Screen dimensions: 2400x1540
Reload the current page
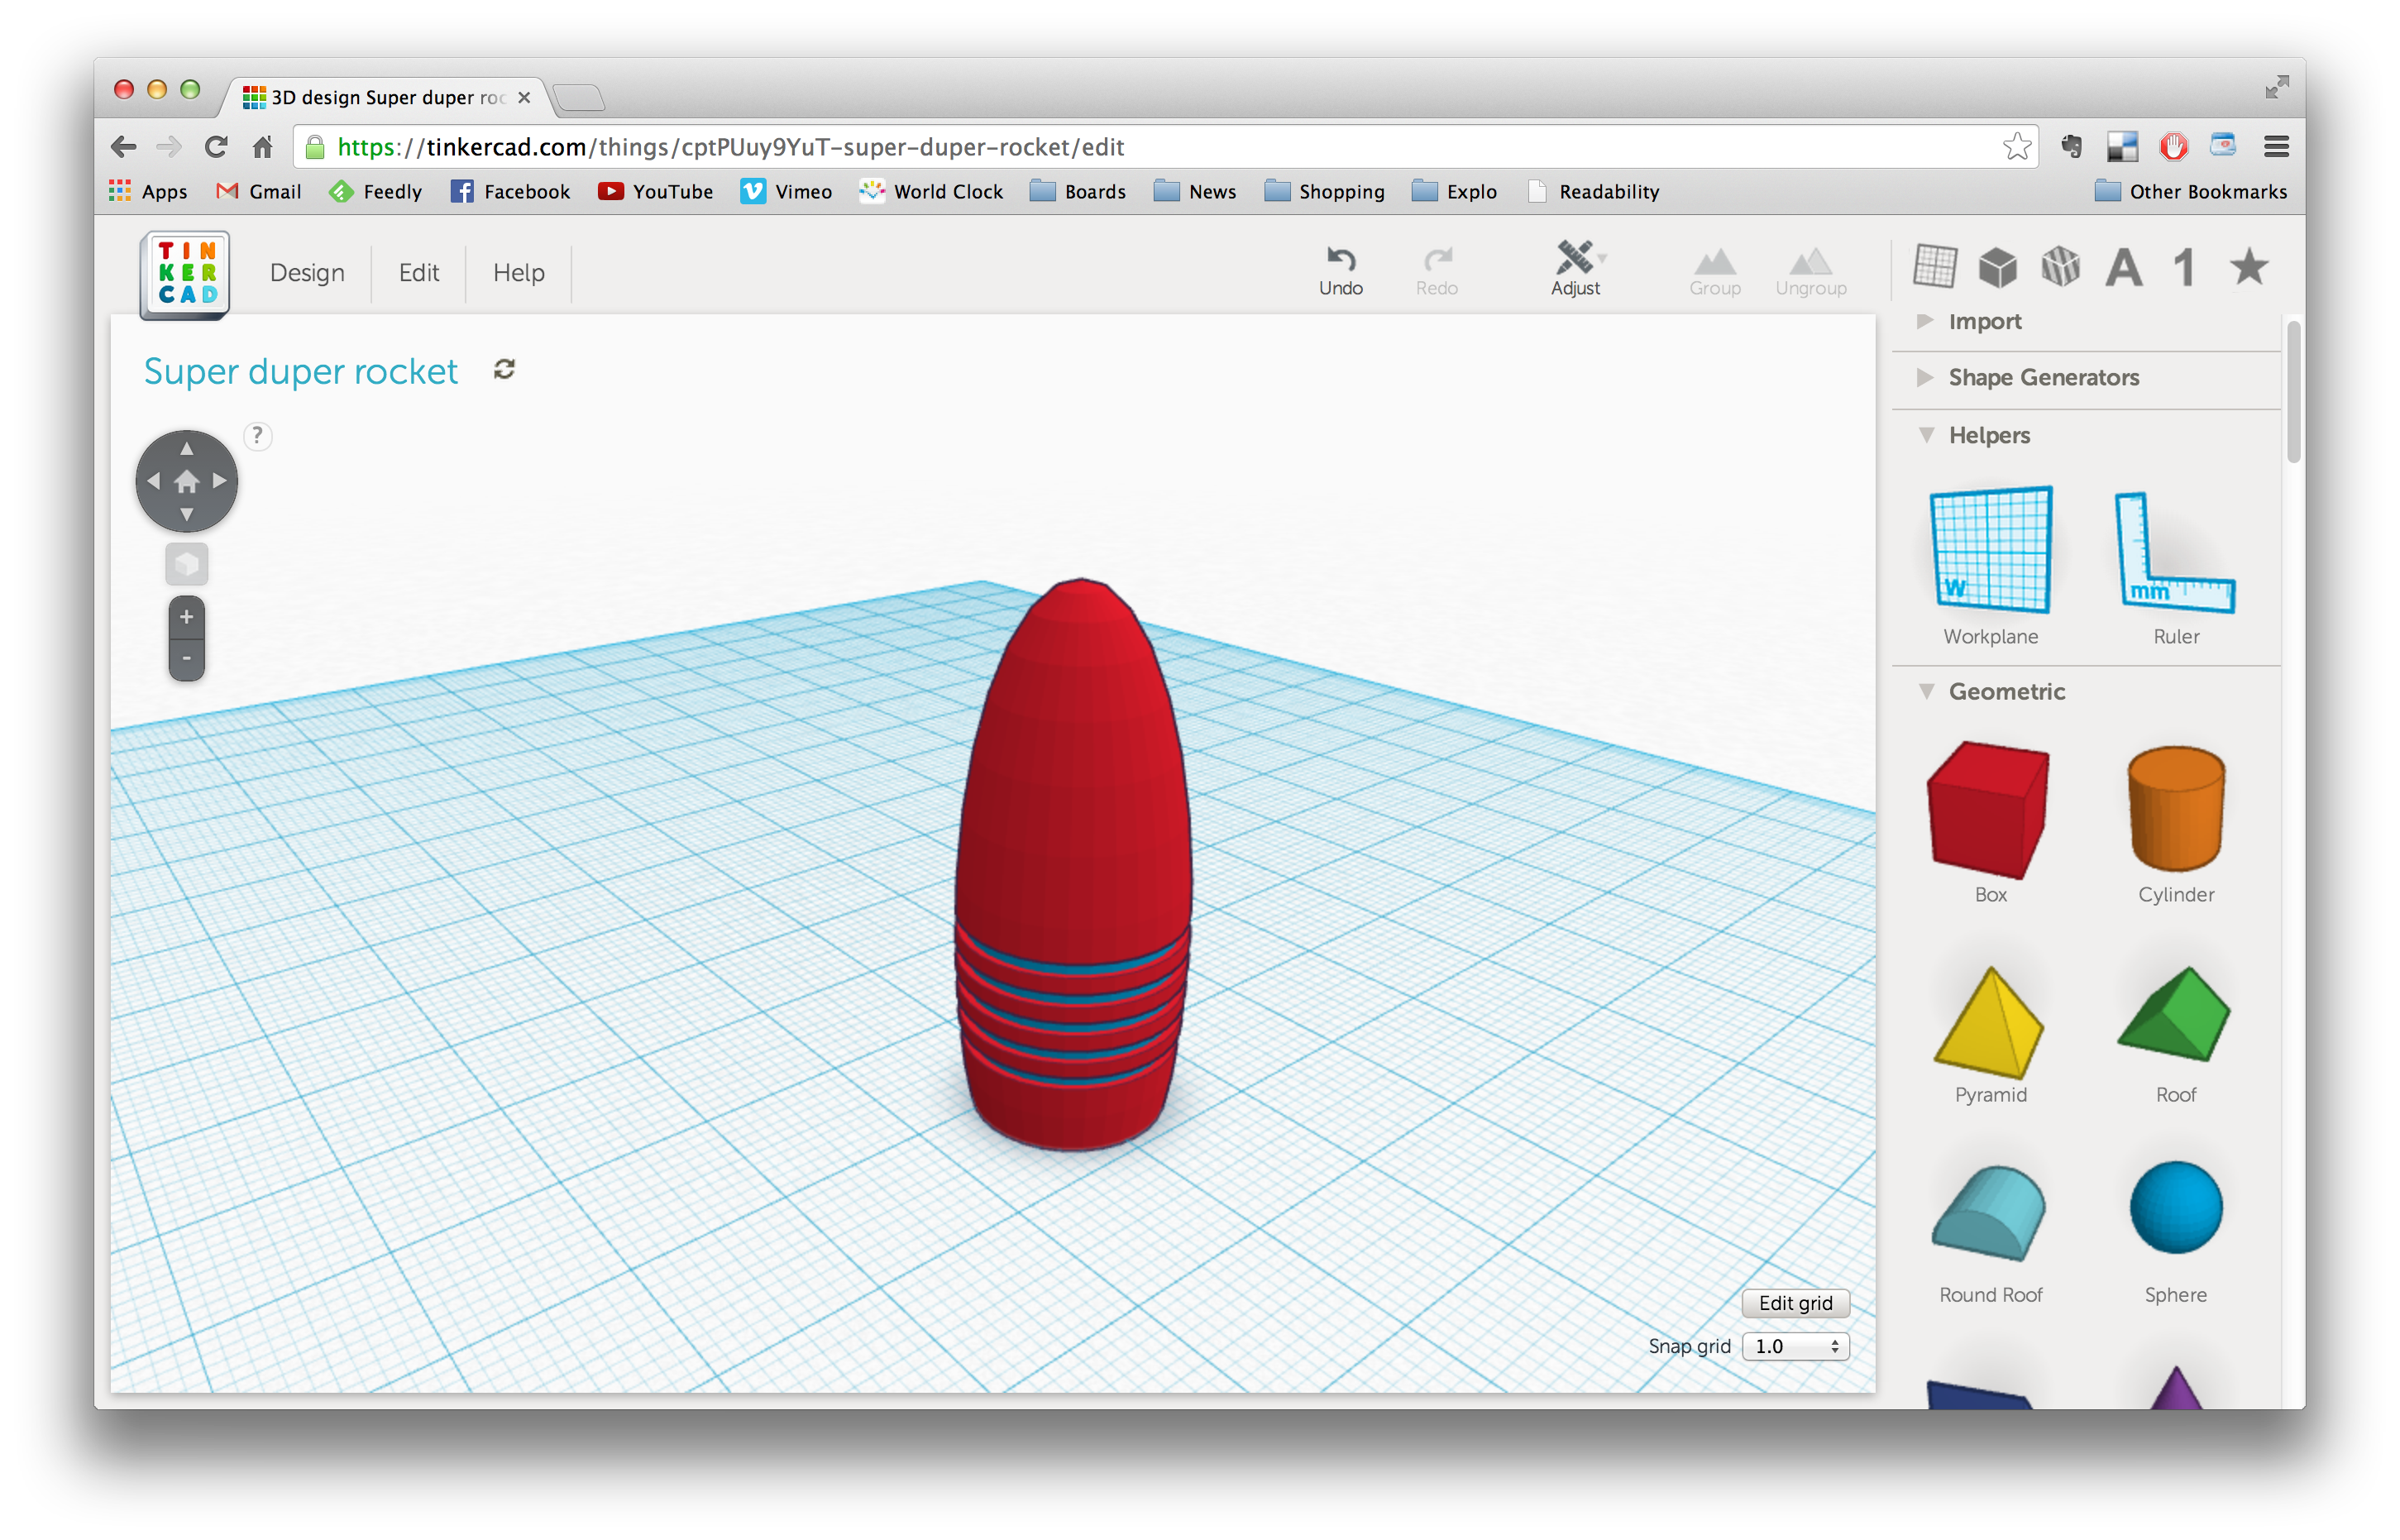point(216,147)
